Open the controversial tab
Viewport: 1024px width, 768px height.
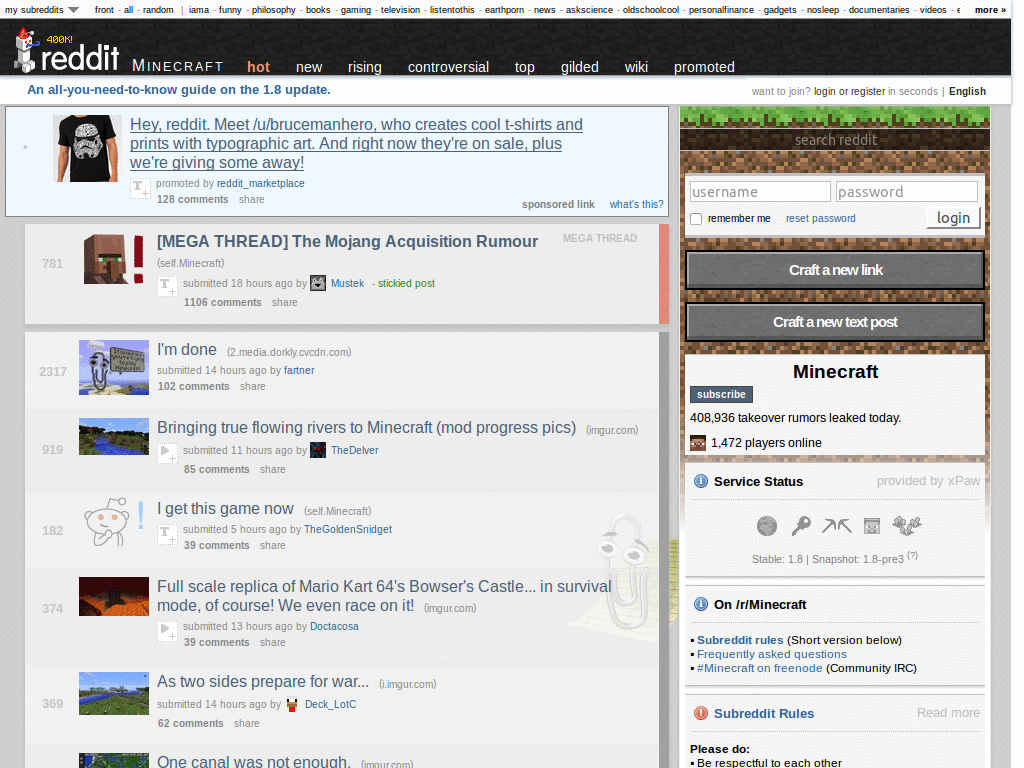(x=448, y=67)
